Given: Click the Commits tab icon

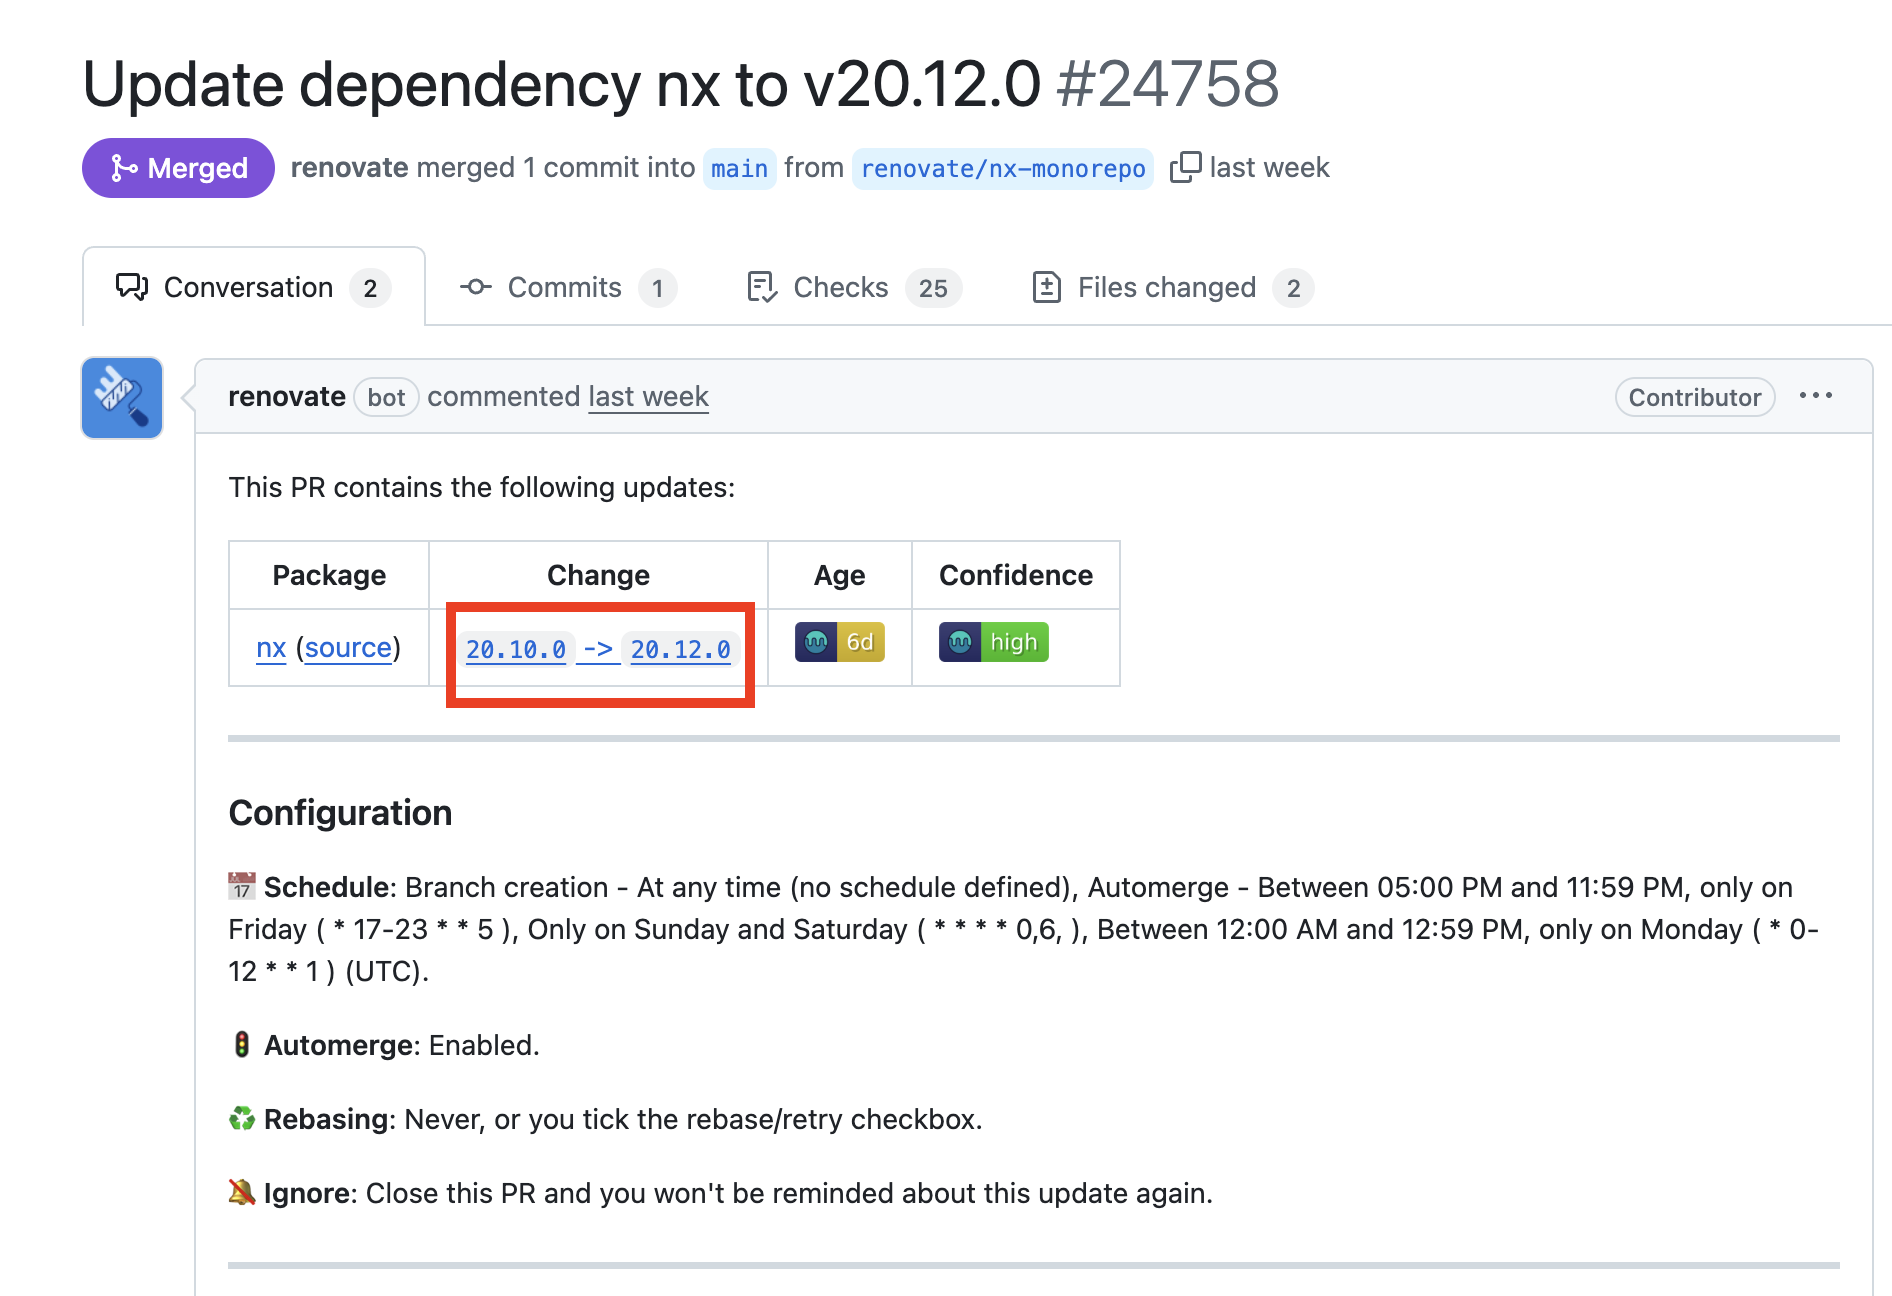Looking at the screenshot, I should click(476, 287).
